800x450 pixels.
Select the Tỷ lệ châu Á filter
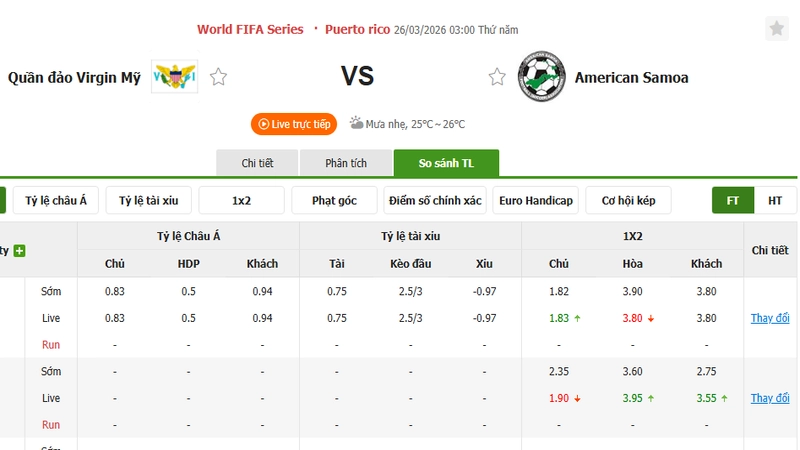tap(56, 200)
